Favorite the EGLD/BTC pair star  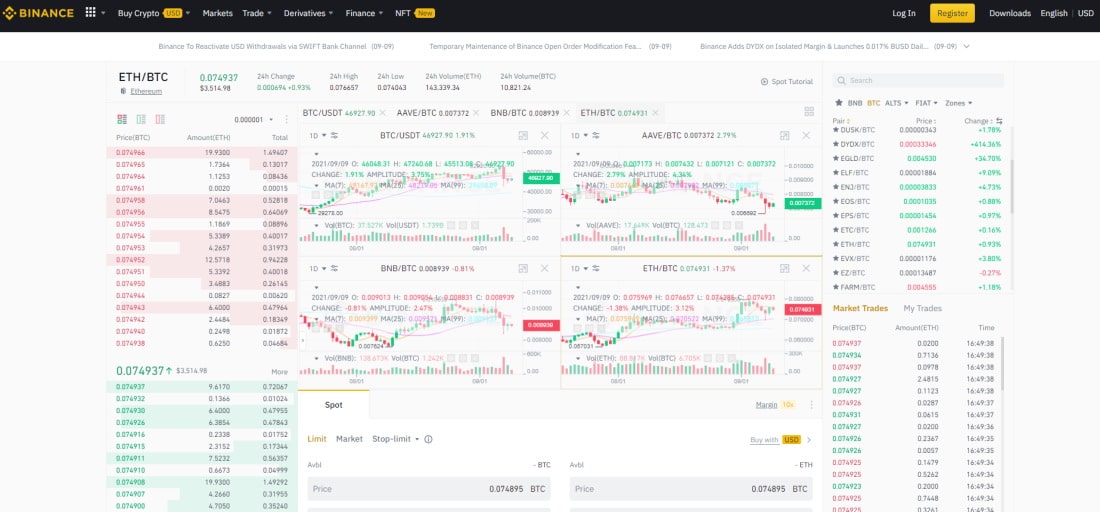pos(836,159)
